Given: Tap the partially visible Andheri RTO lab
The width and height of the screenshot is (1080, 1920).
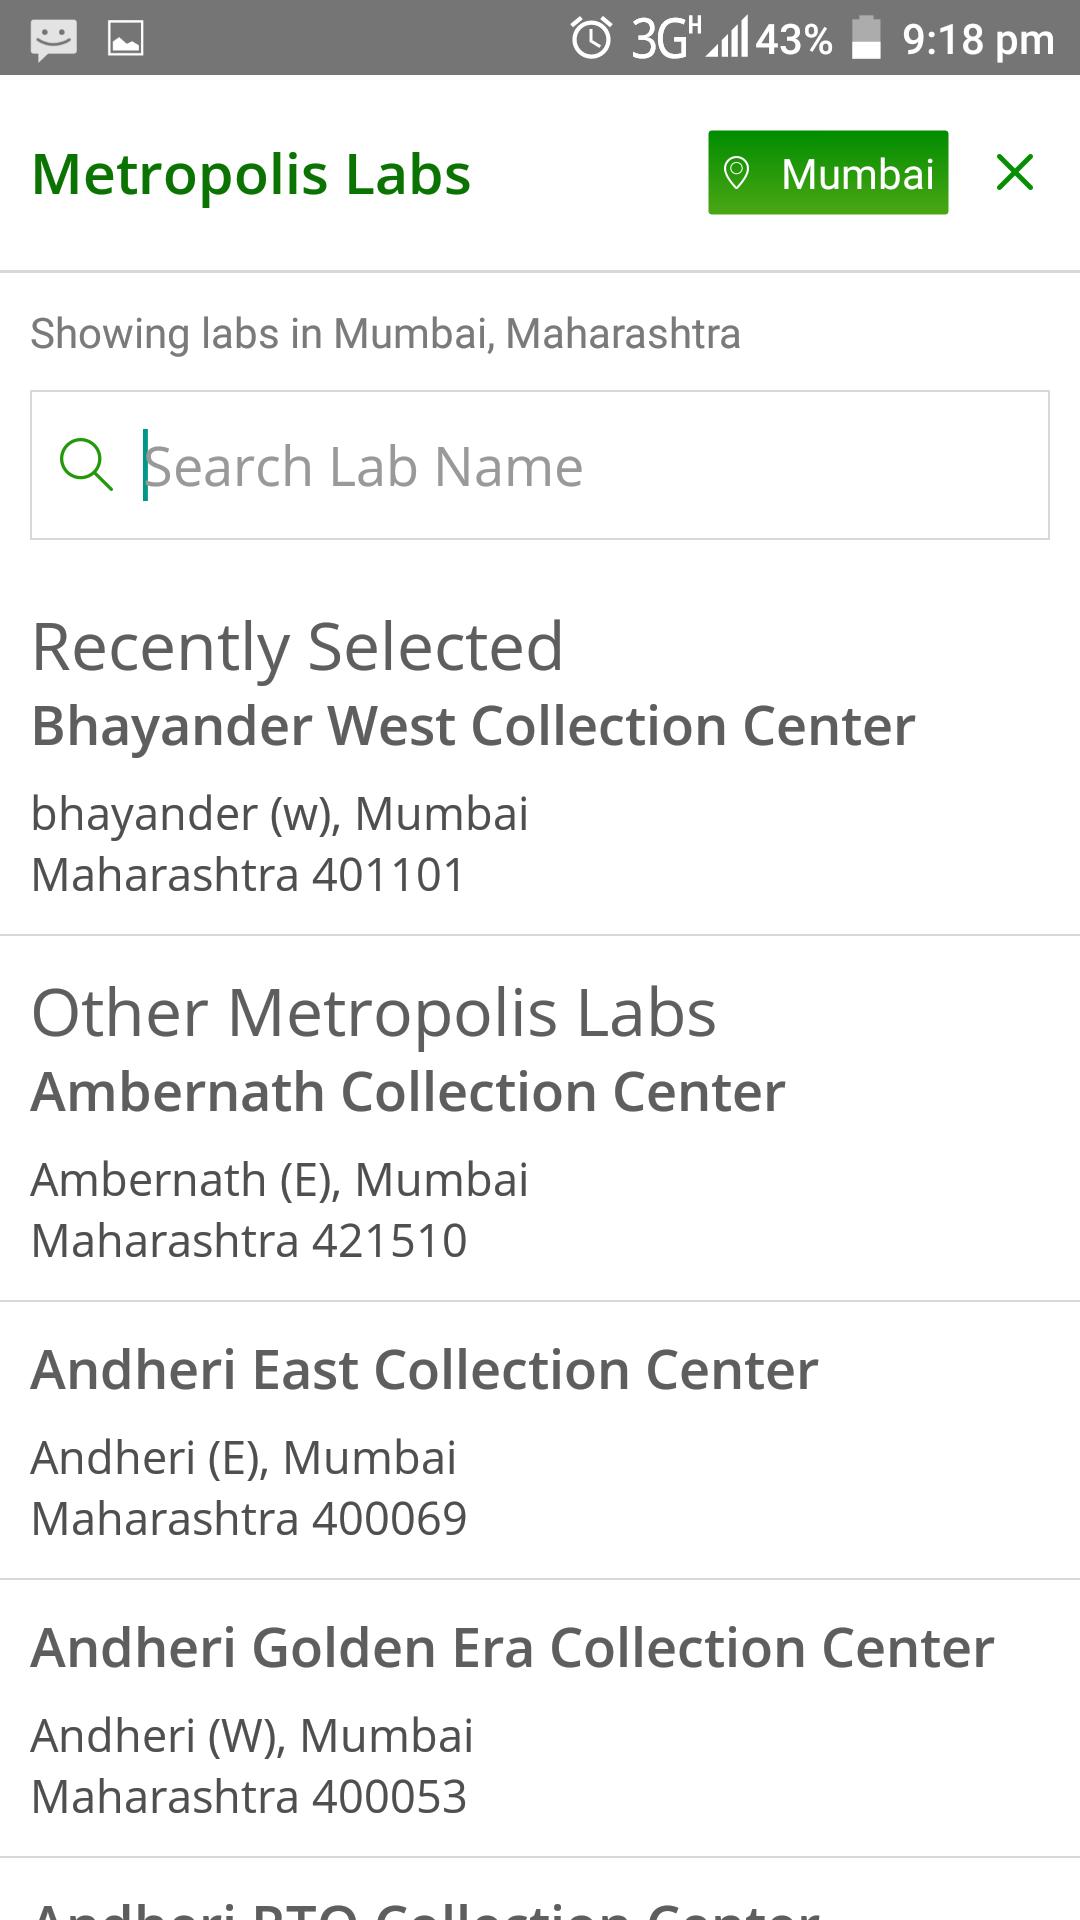Looking at the screenshot, I should [x=426, y=1906].
